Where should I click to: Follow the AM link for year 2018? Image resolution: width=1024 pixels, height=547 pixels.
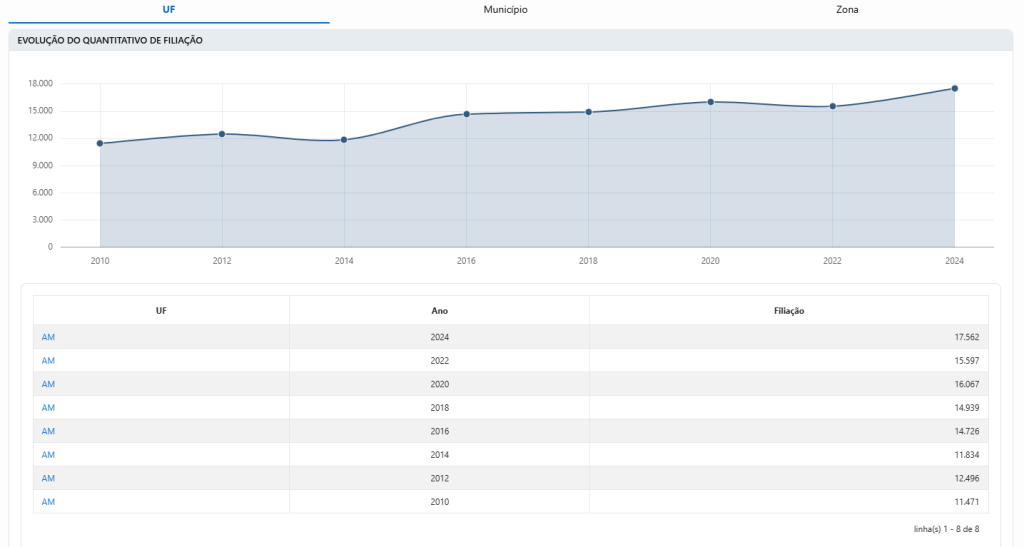[x=48, y=408]
